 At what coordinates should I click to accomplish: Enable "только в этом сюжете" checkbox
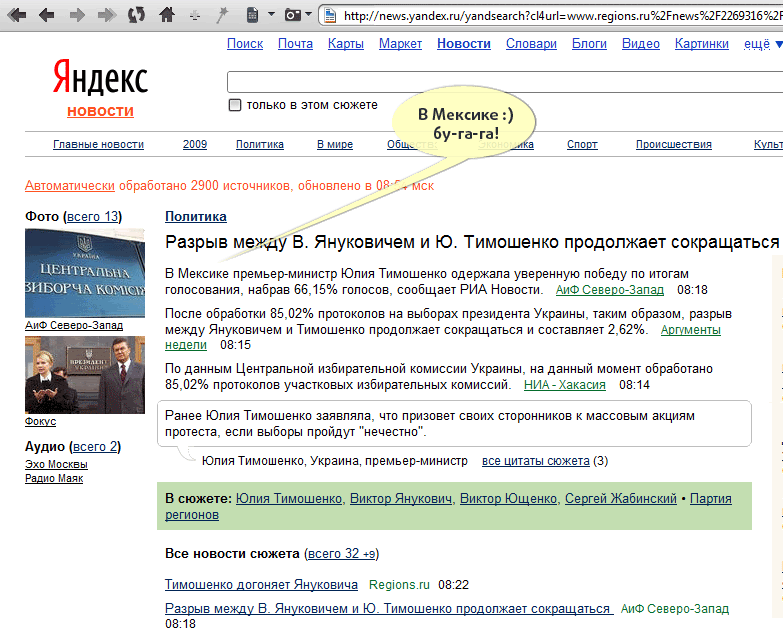coord(235,105)
